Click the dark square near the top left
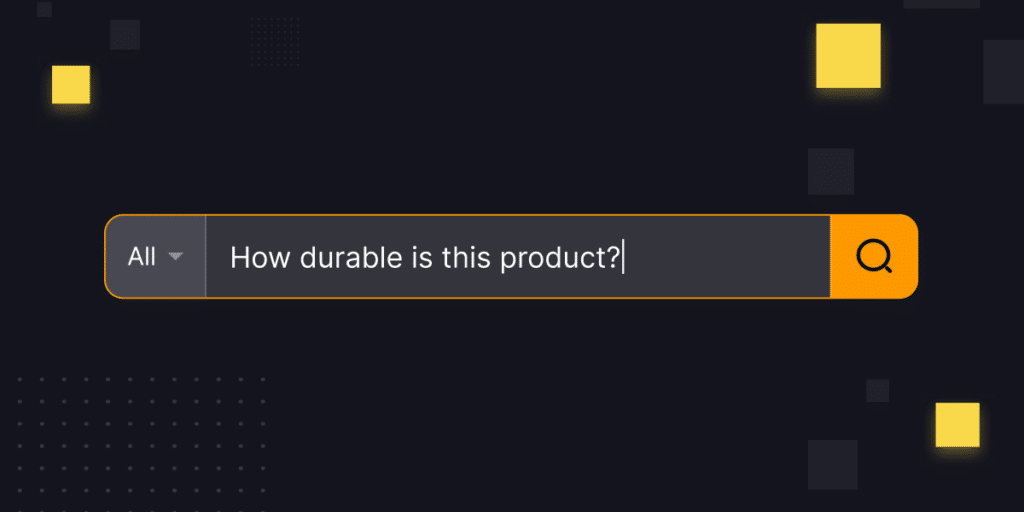This screenshot has height=512, width=1024. pos(125,35)
